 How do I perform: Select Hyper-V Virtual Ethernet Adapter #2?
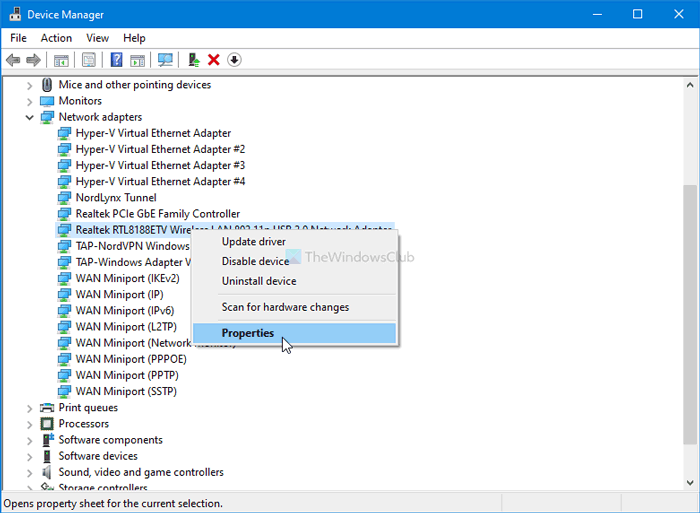[x=160, y=149]
